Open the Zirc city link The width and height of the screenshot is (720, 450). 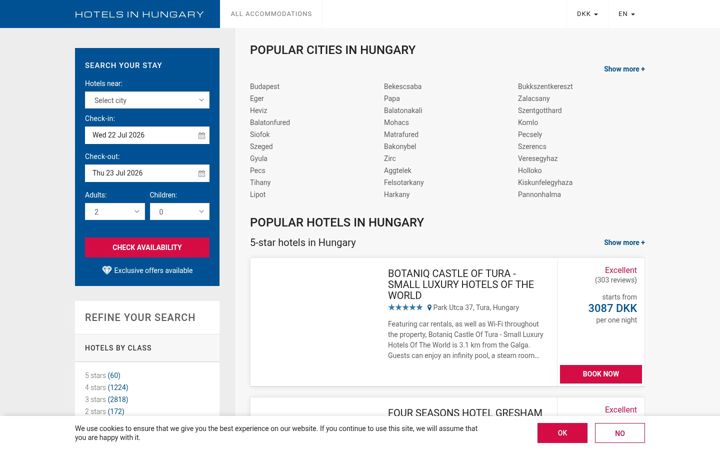[x=390, y=158]
